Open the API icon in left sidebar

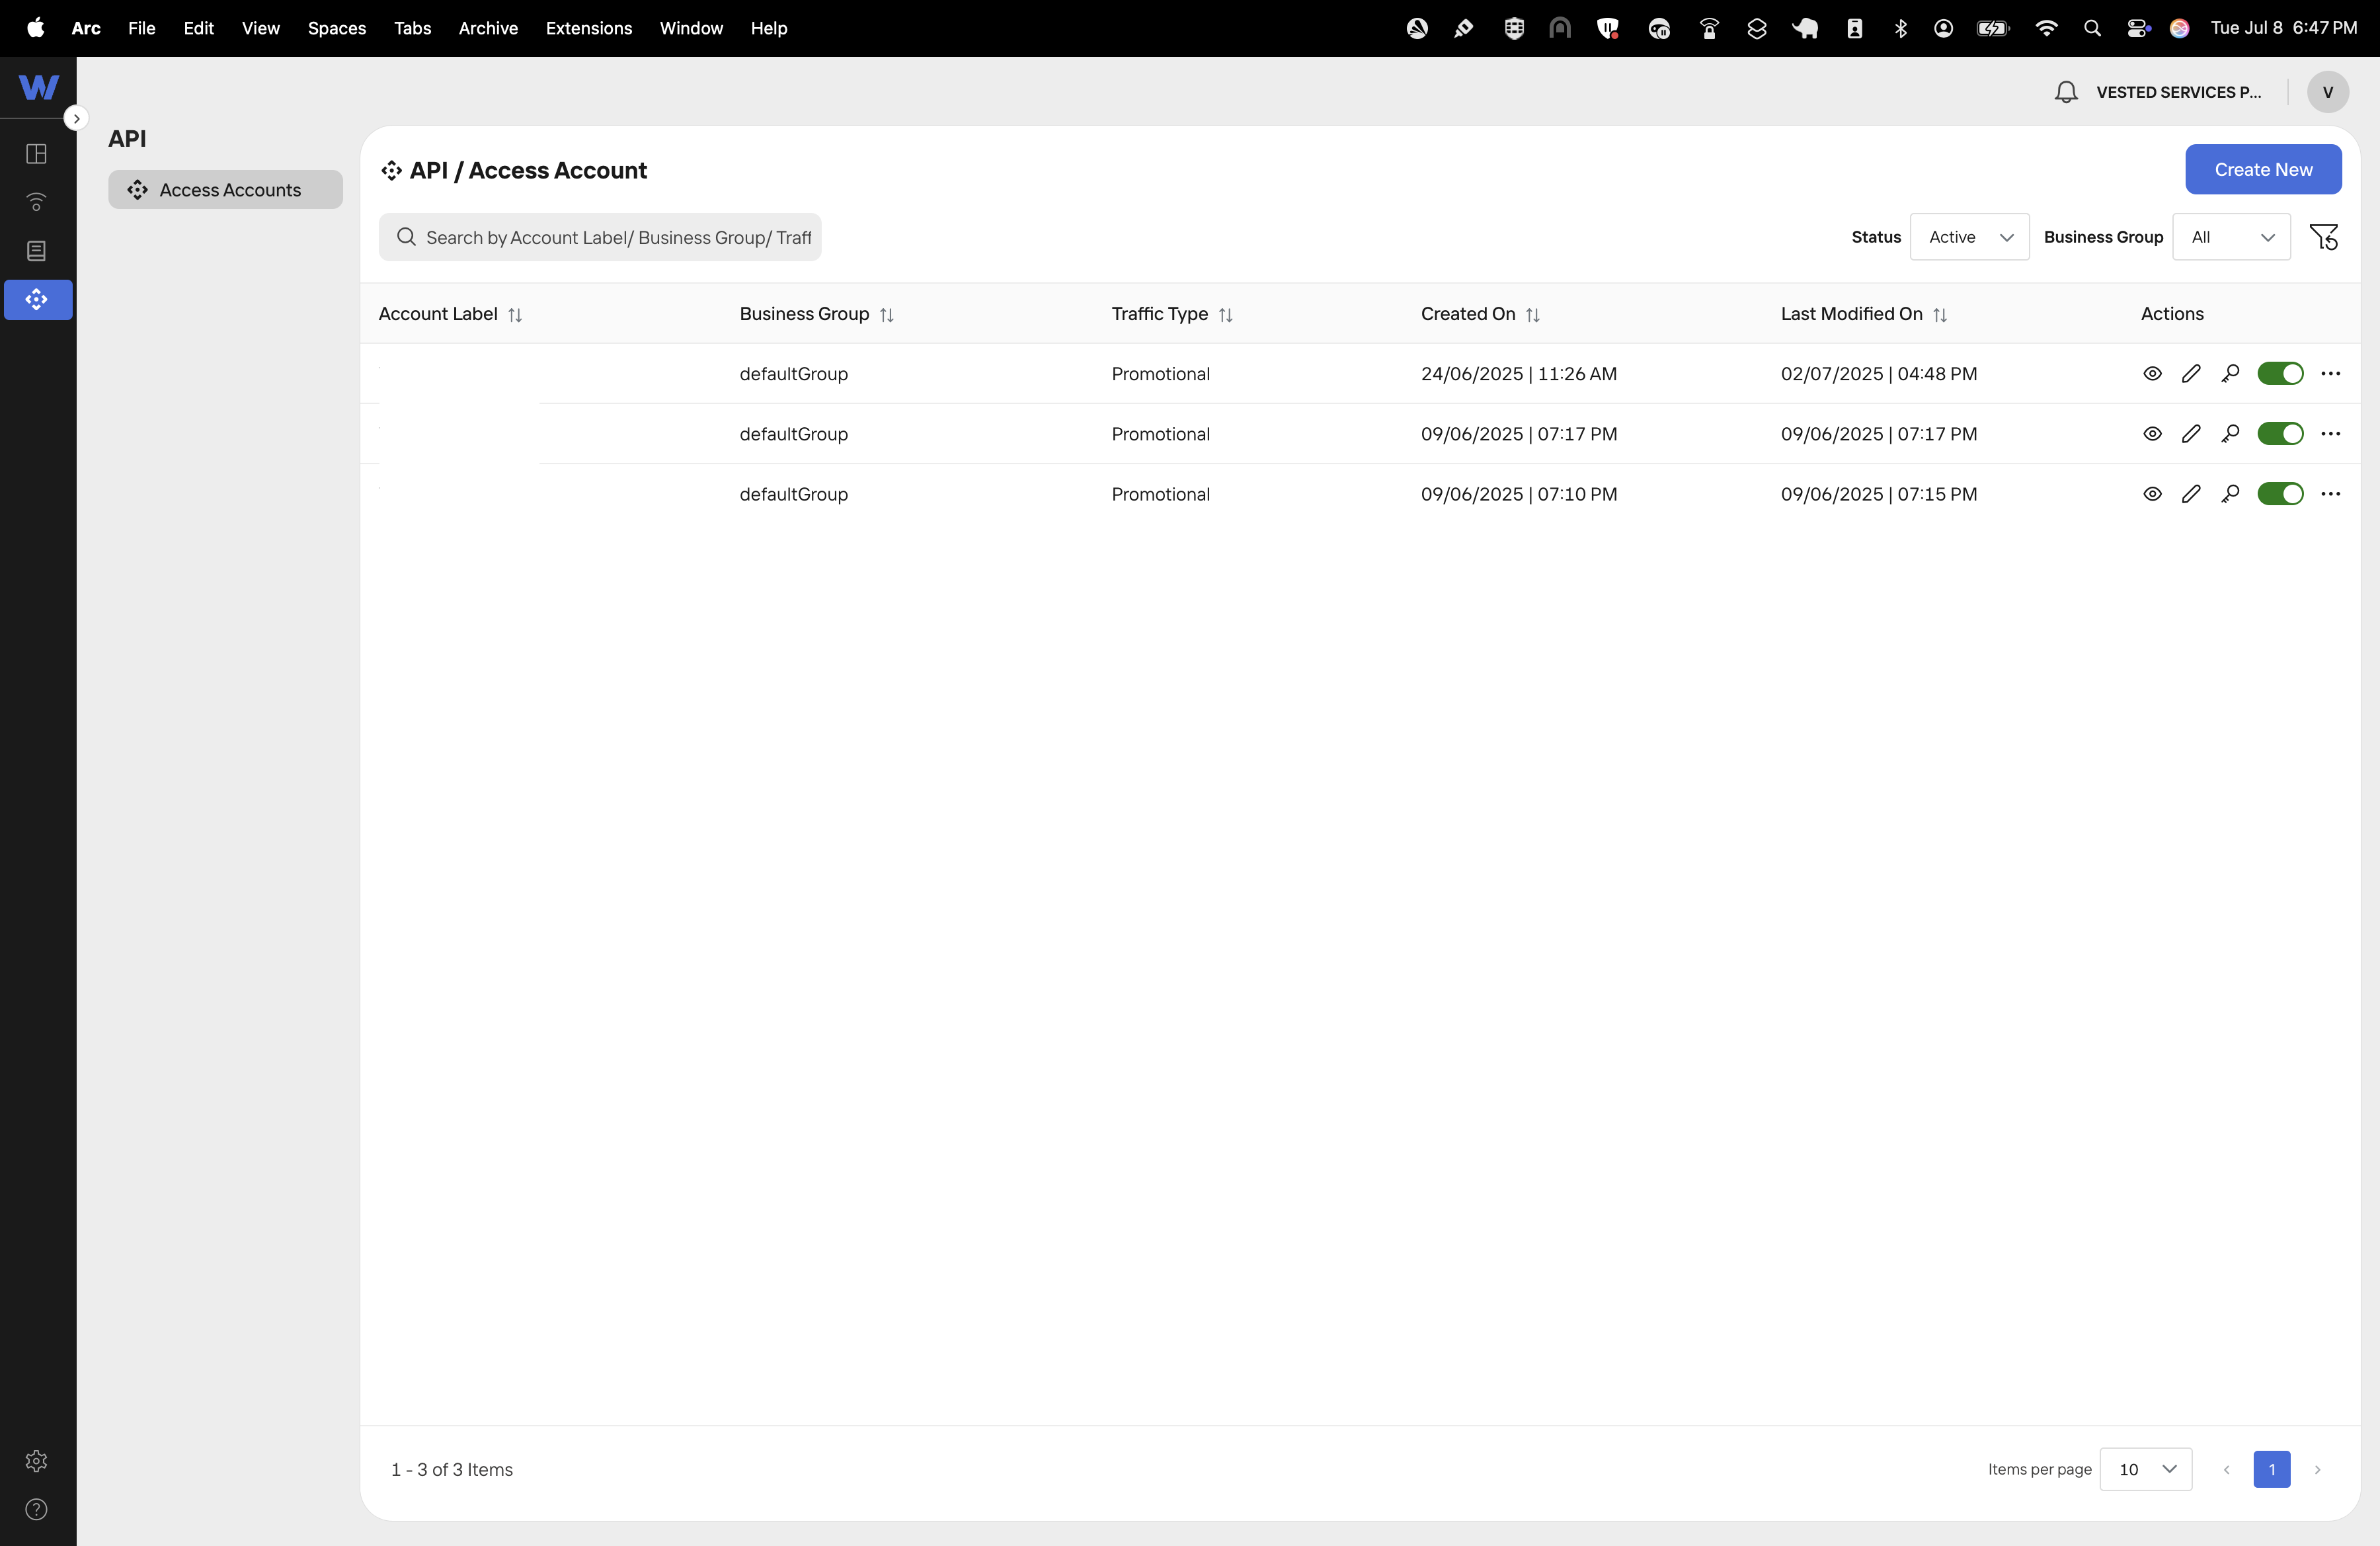pyautogui.click(x=37, y=299)
